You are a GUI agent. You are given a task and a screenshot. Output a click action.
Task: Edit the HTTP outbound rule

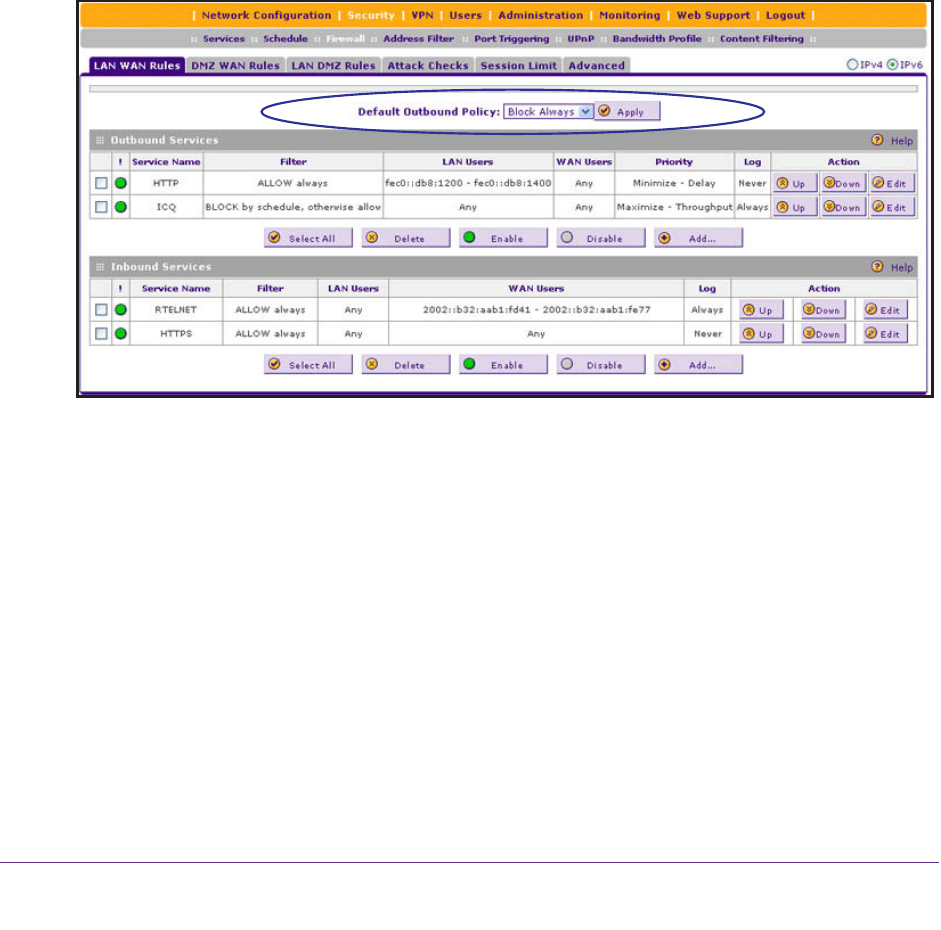point(892,183)
